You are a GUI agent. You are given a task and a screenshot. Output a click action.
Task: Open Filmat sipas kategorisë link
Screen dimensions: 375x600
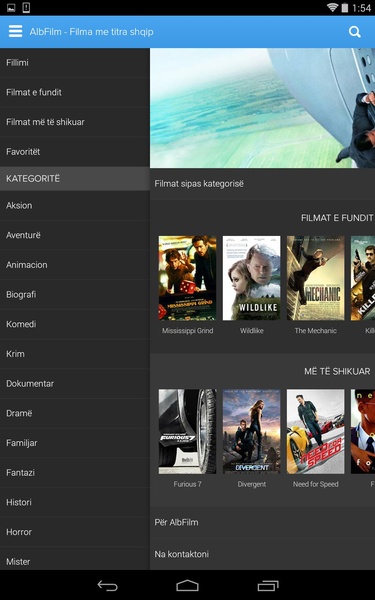click(x=262, y=184)
